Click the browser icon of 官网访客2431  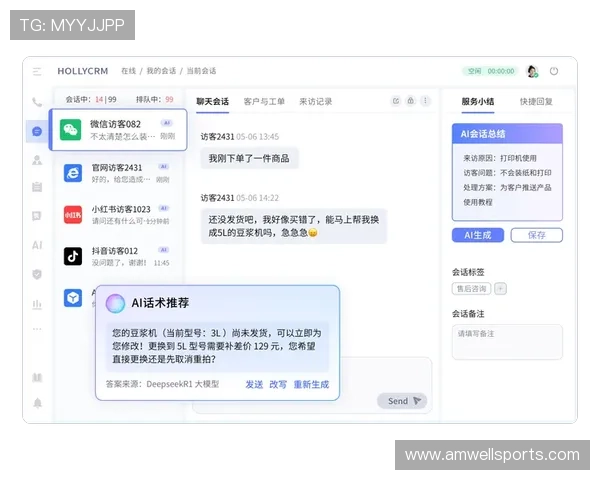pos(73,173)
